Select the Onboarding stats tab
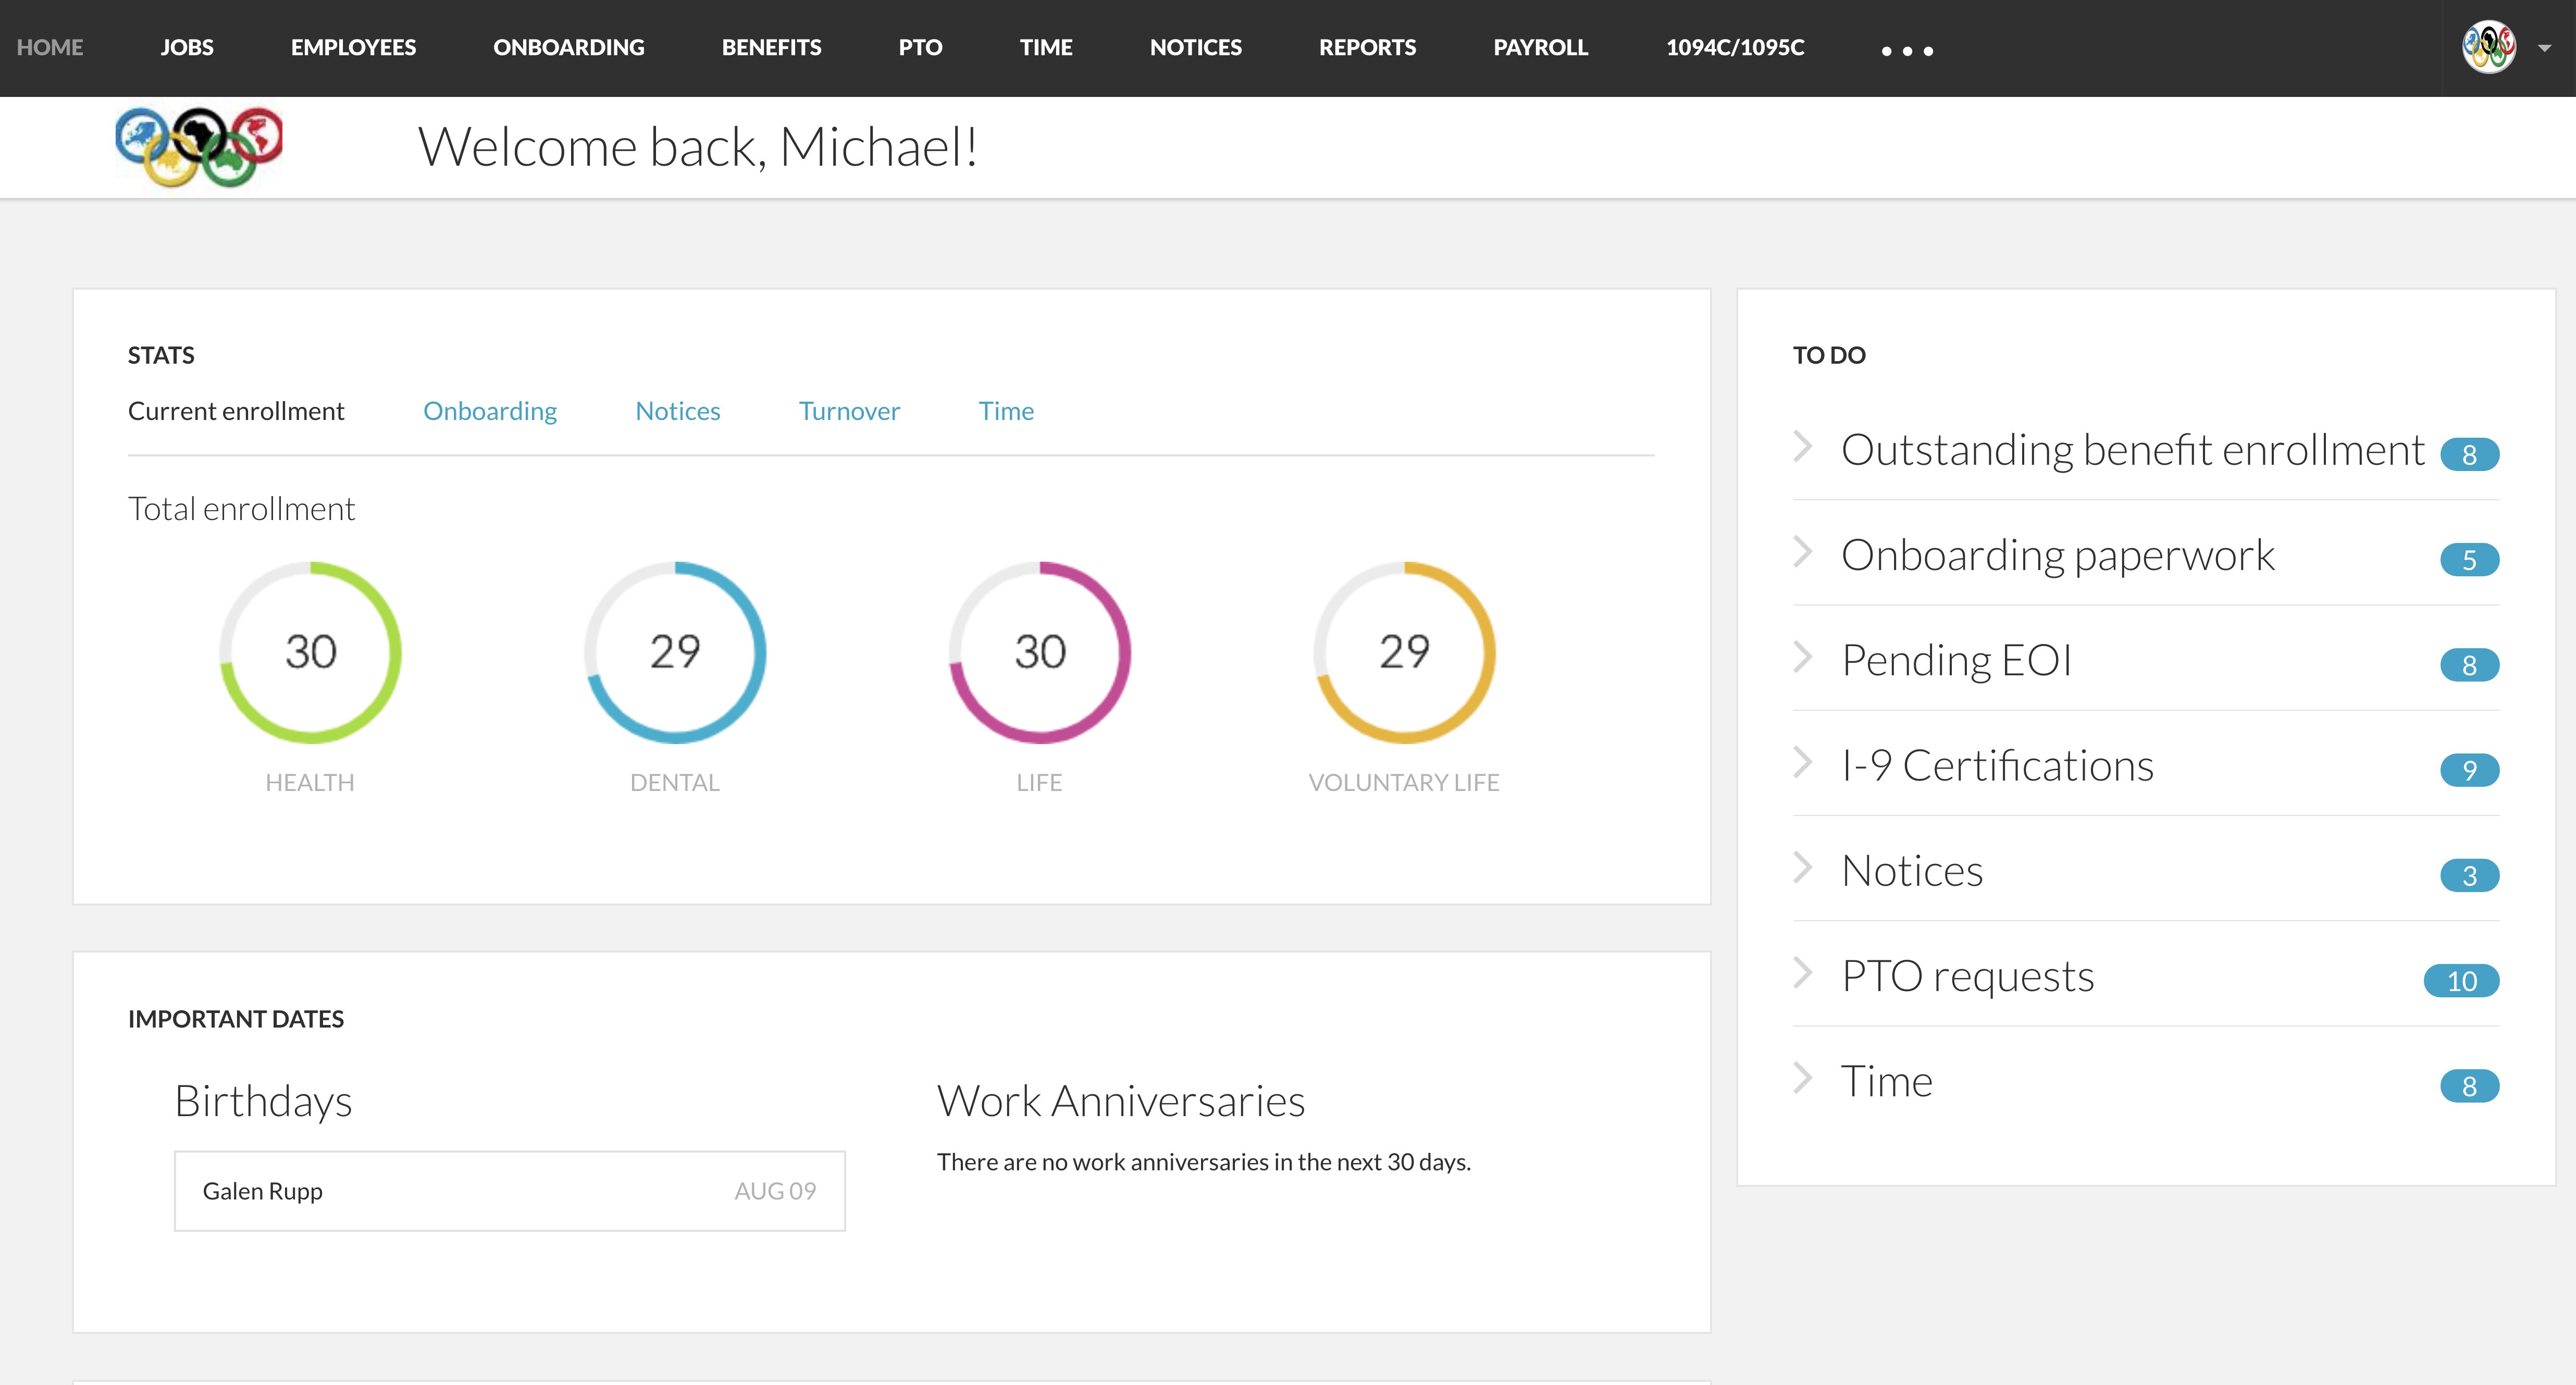Viewport: 2576px width, 1385px height. click(x=490, y=411)
